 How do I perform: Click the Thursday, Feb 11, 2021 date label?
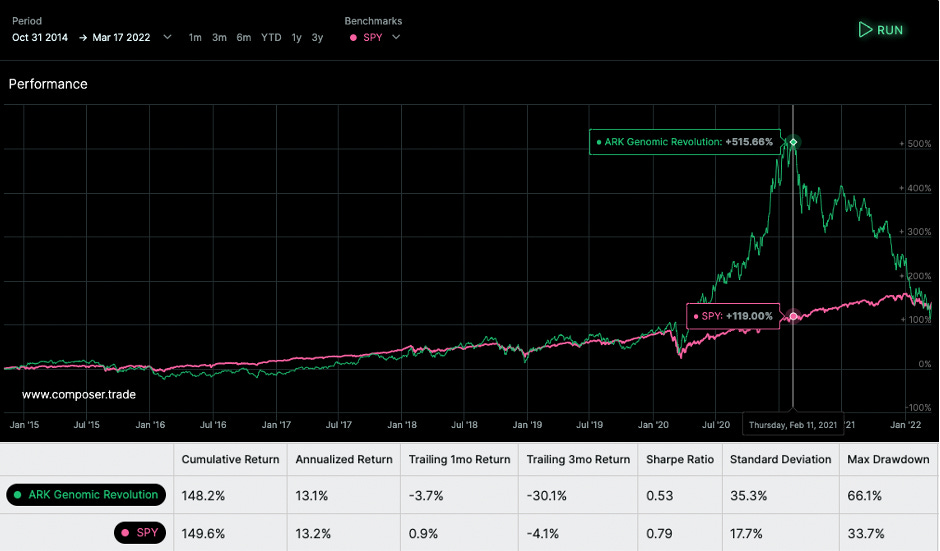click(x=793, y=424)
